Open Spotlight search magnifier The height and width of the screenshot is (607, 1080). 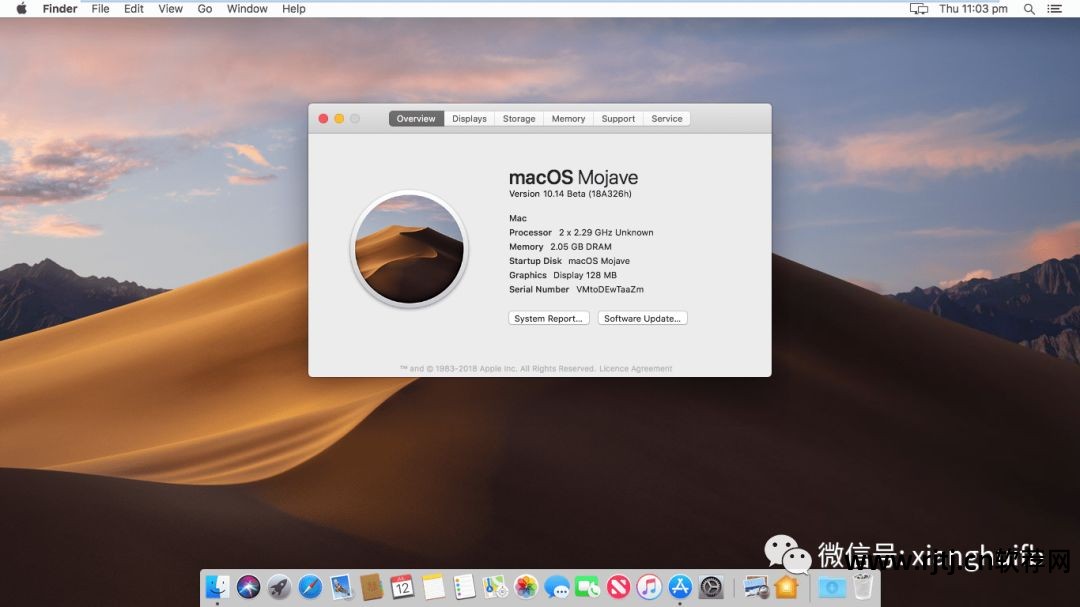[x=1029, y=9]
